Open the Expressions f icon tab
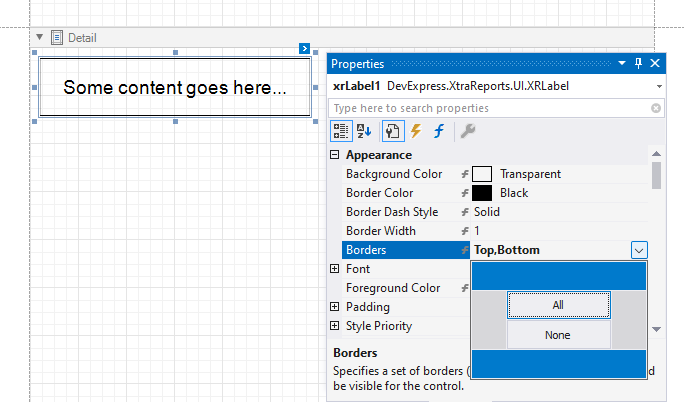Screen dimensions: 684x402 (439, 131)
